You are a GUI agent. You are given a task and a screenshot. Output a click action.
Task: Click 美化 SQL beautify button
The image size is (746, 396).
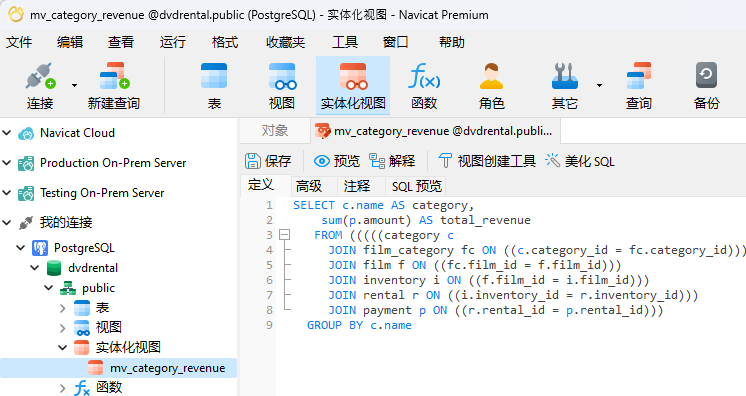580,161
